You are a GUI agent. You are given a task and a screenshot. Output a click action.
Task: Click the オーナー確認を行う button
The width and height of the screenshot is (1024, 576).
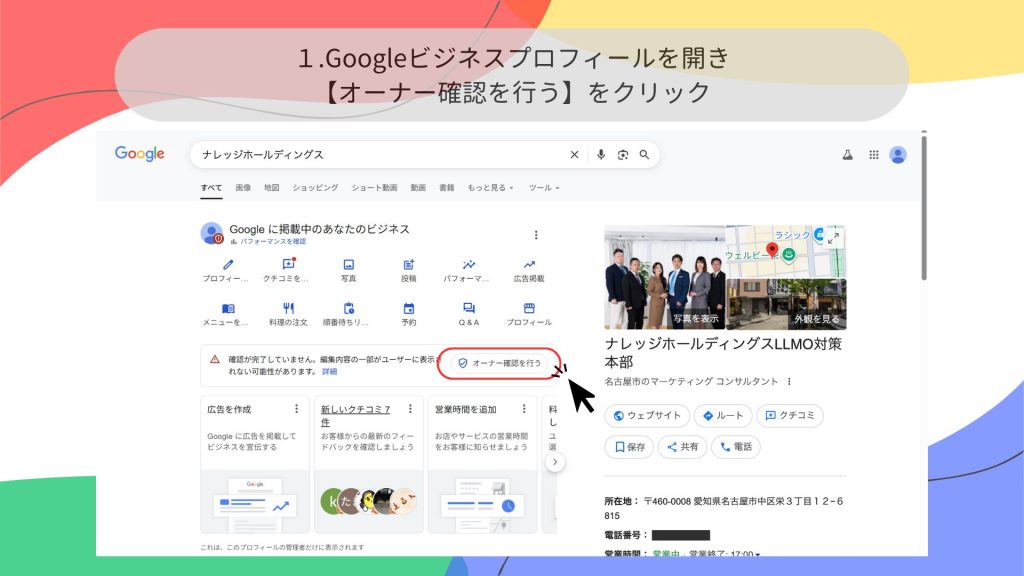click(499, 363)
